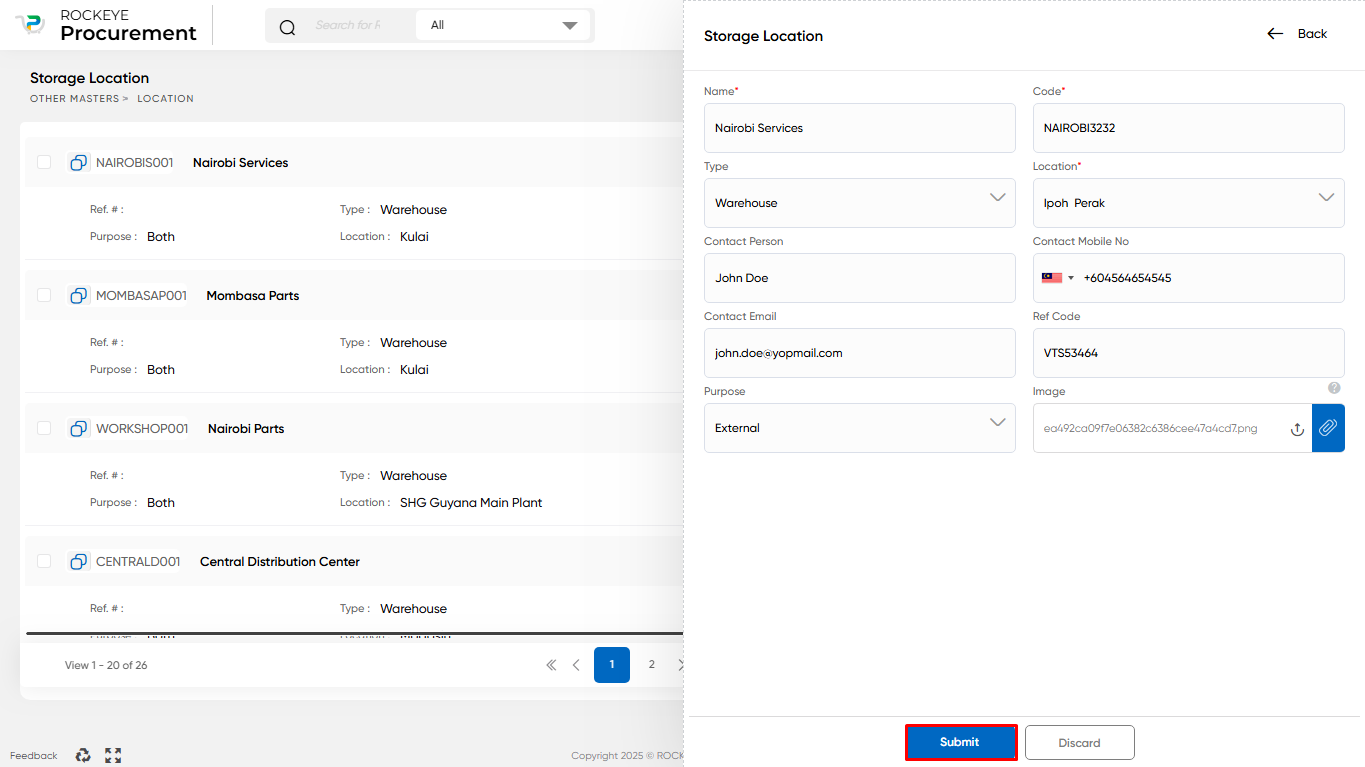Click the OTHER MASTERS breadcrumb
1365x767 pixels.
[75, 99]
